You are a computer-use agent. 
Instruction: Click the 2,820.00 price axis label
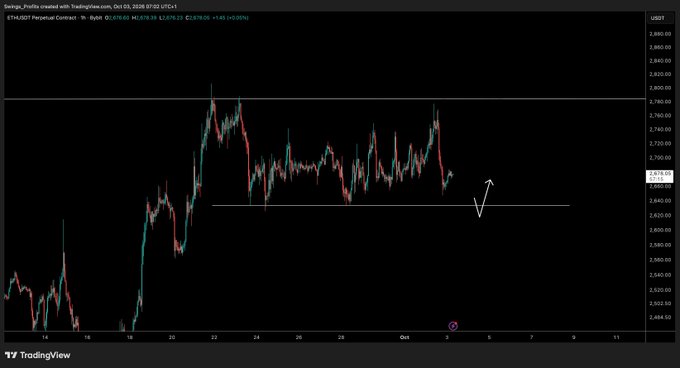(660, 75)
